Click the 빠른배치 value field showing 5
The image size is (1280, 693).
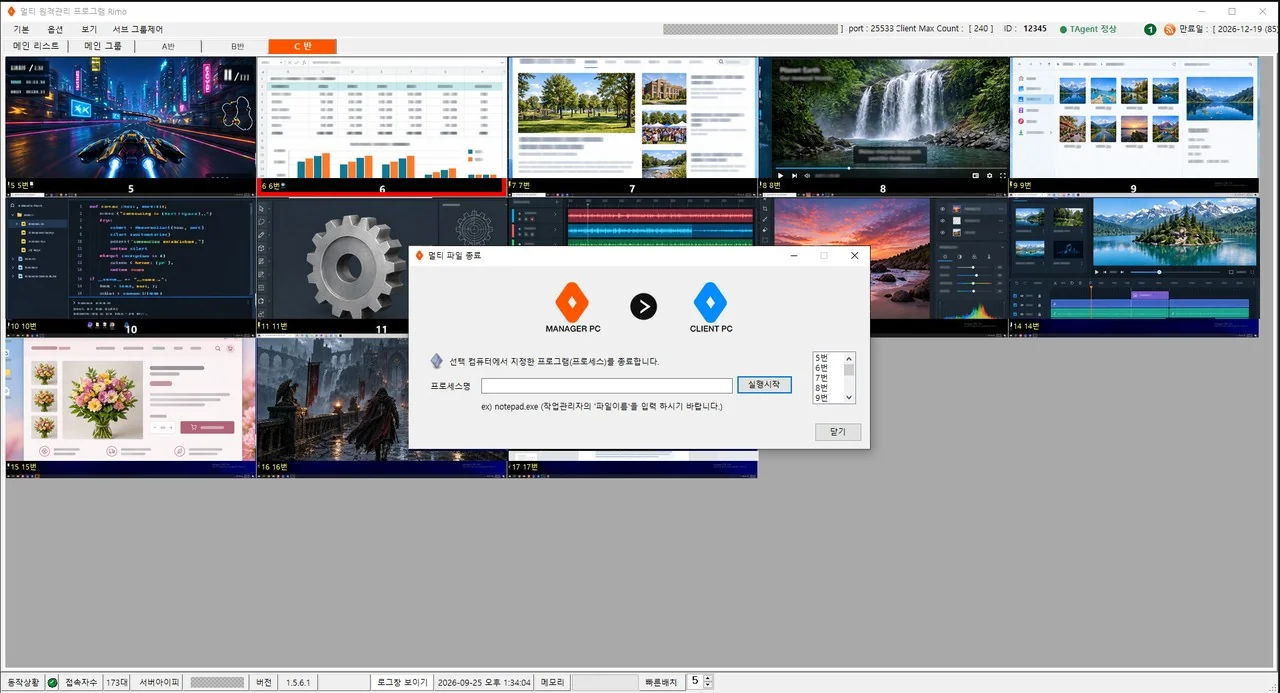pyautogui.click(x=695, y=682)
